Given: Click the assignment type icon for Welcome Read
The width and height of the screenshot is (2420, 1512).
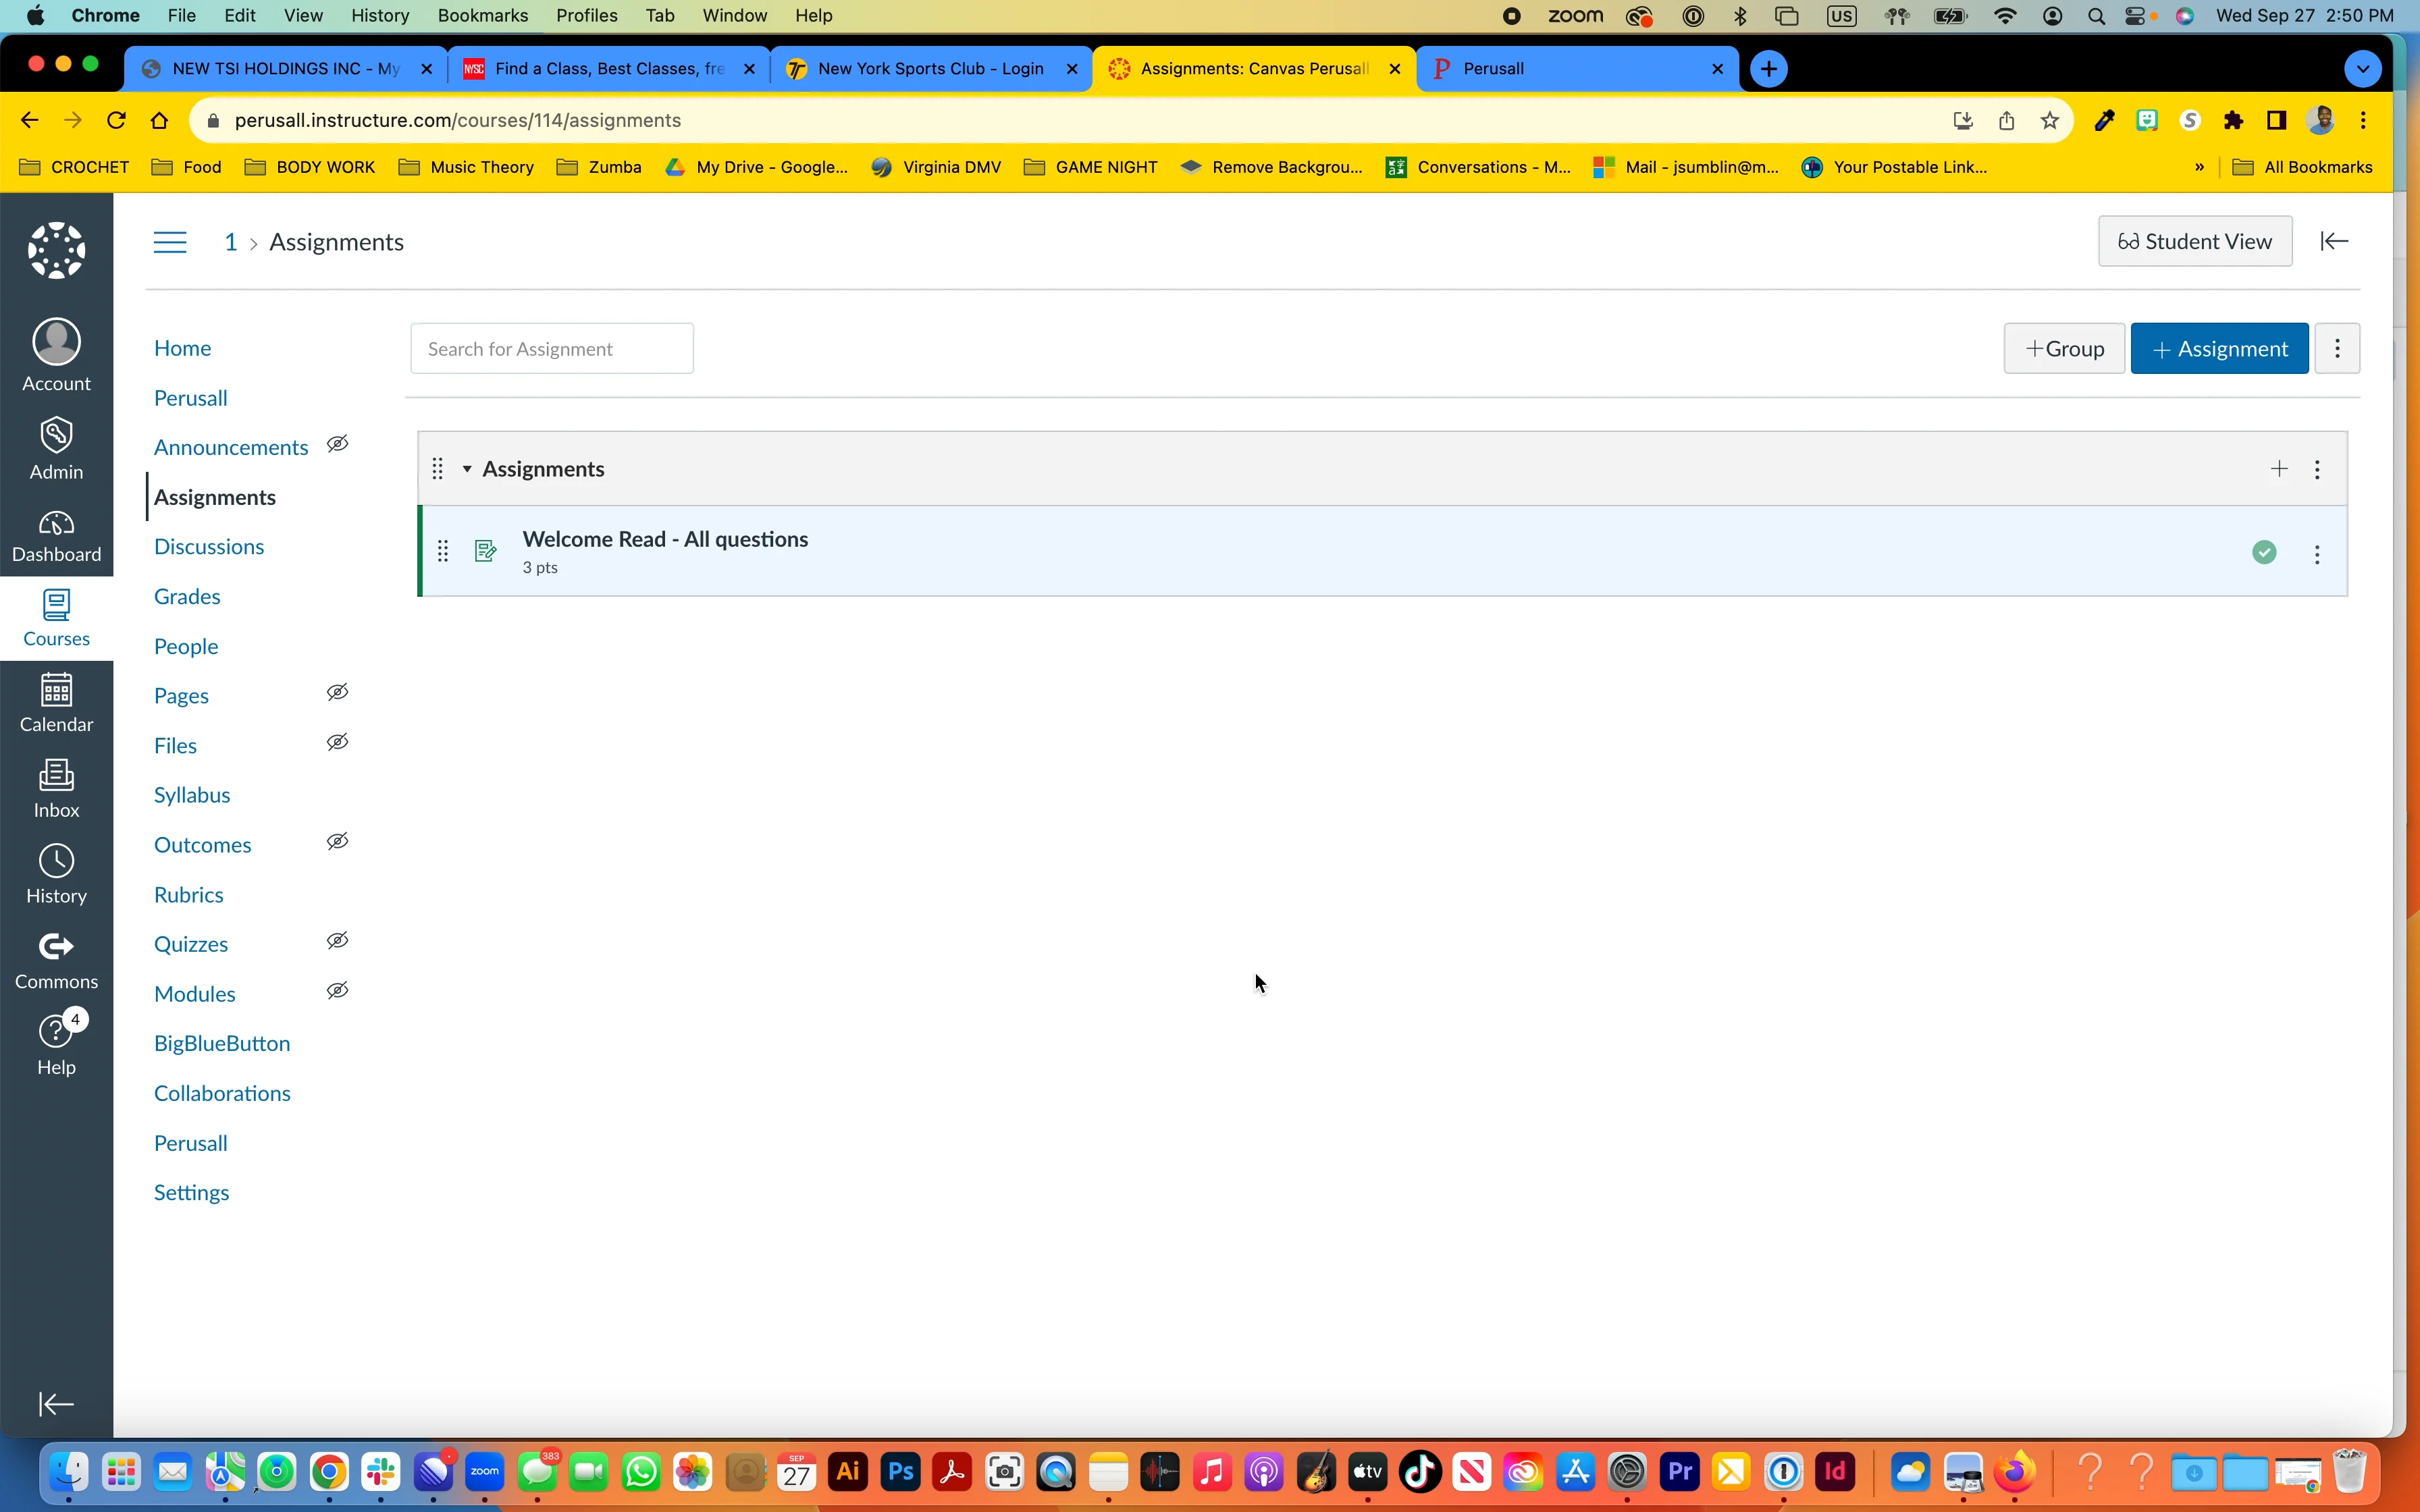Looking at the screenshot, I should [486, 551].
